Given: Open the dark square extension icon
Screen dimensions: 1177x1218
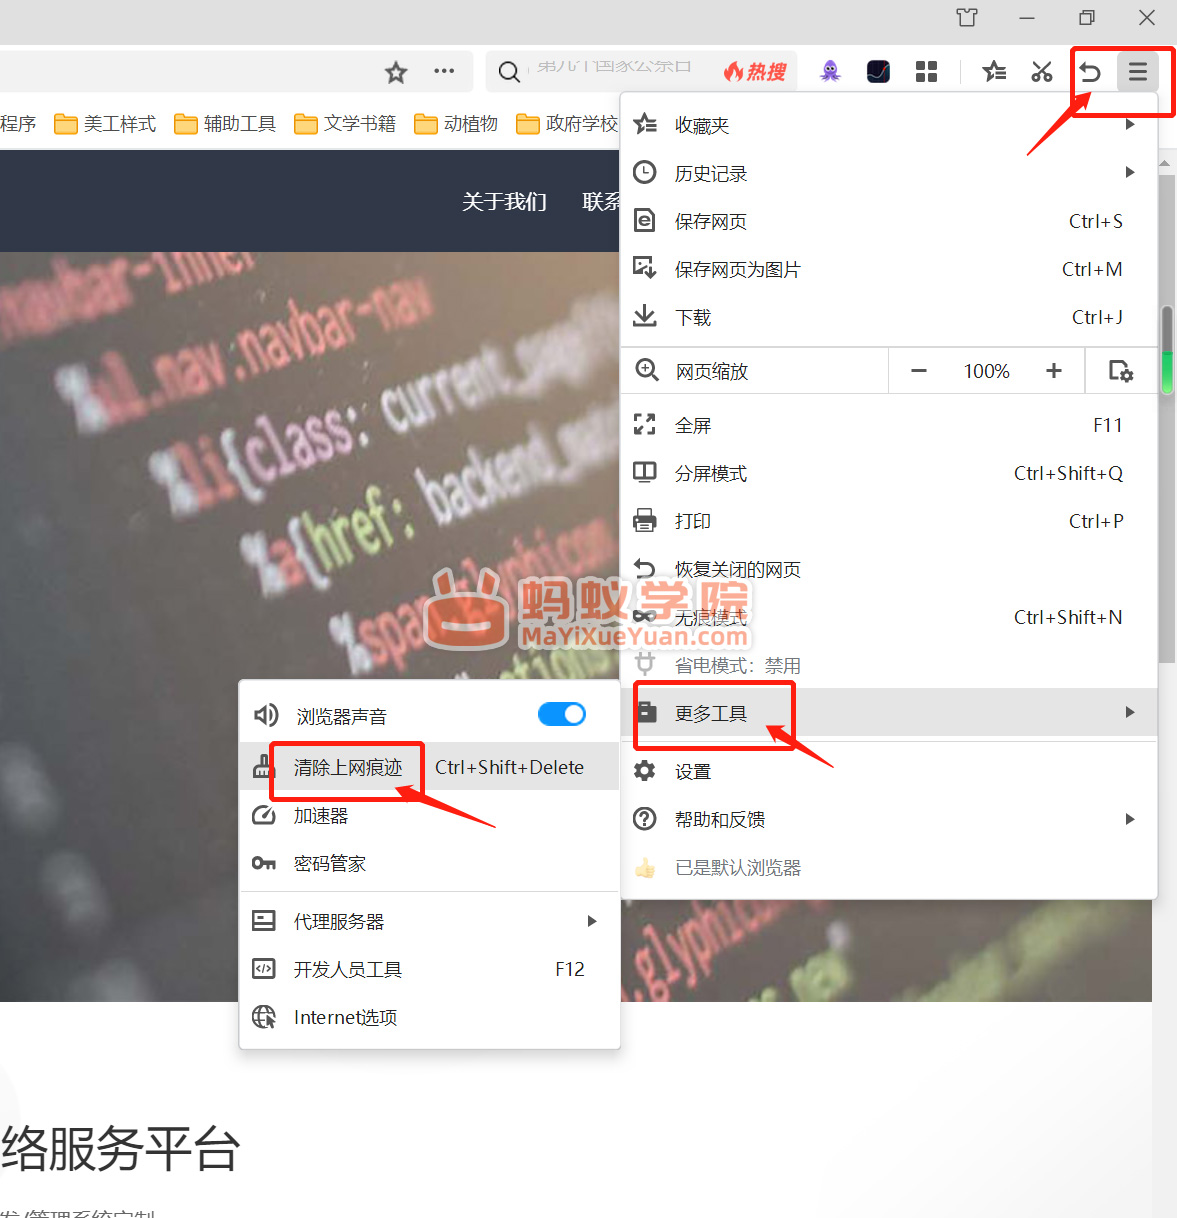Looking at the screenshot, I should pos(878,71).
